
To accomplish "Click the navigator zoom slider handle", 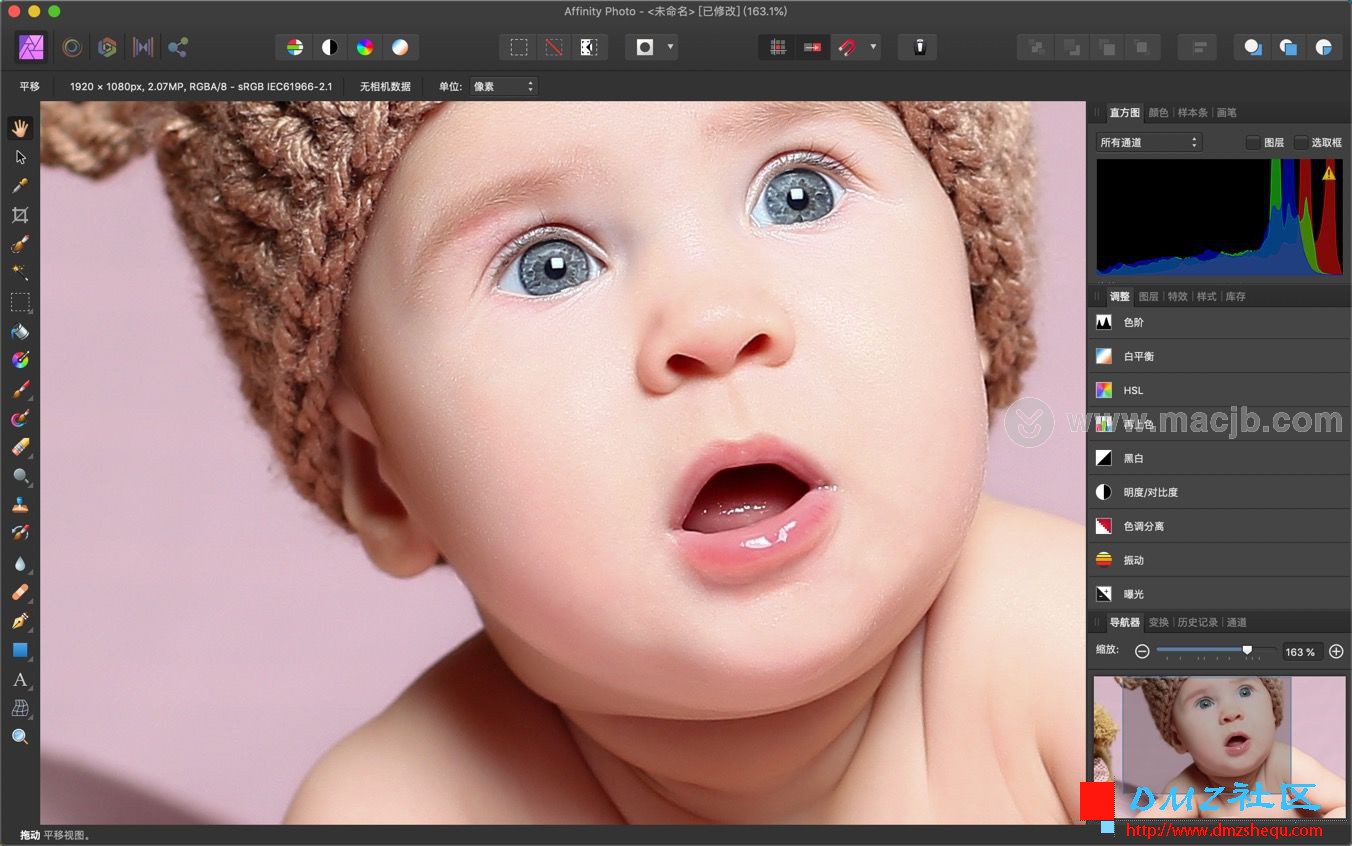I will (x=1247, y=650).
